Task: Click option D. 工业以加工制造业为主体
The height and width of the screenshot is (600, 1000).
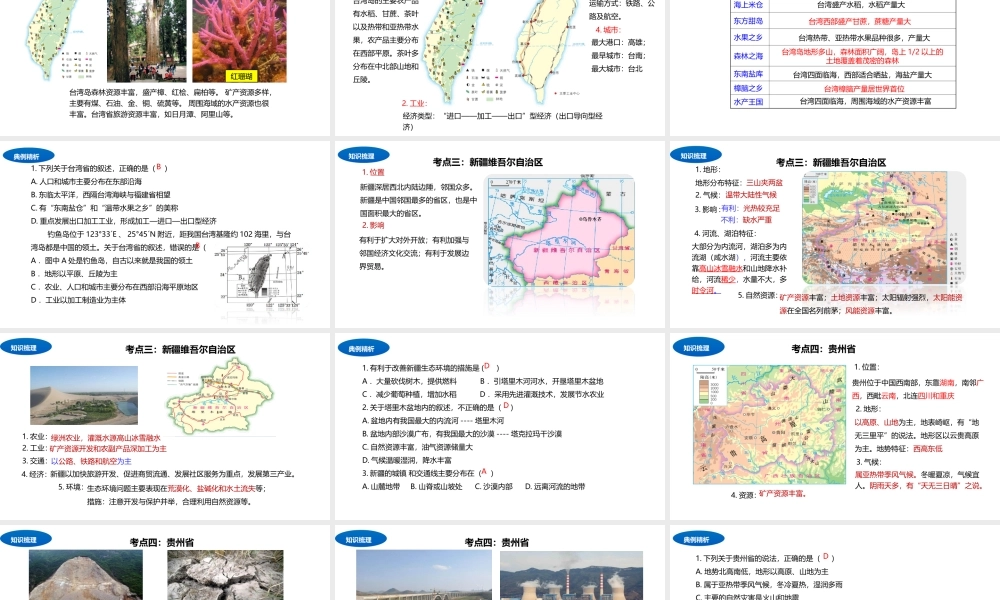Action: coord(78,300)
